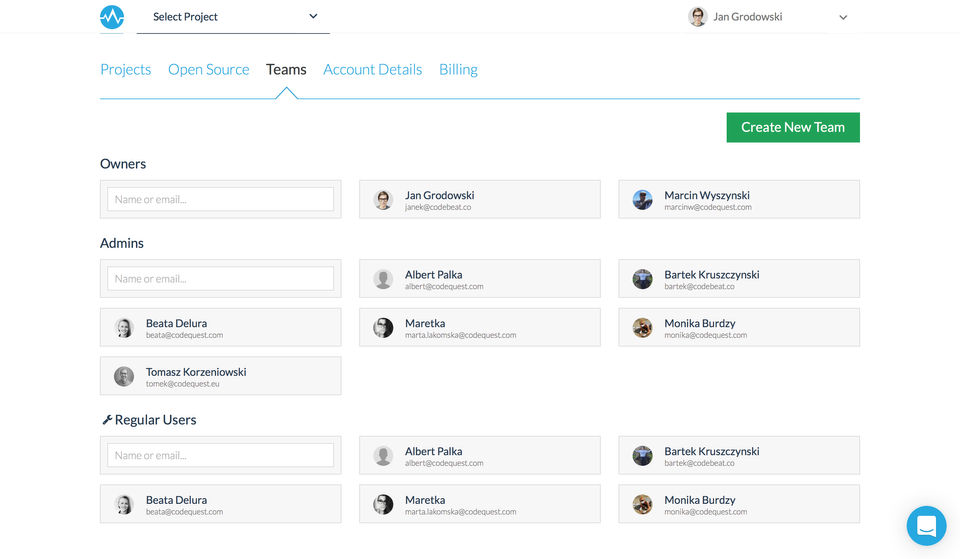
Task: Click Tomasz Korzeniowski's avatar picture
Action: click(124, 377)
